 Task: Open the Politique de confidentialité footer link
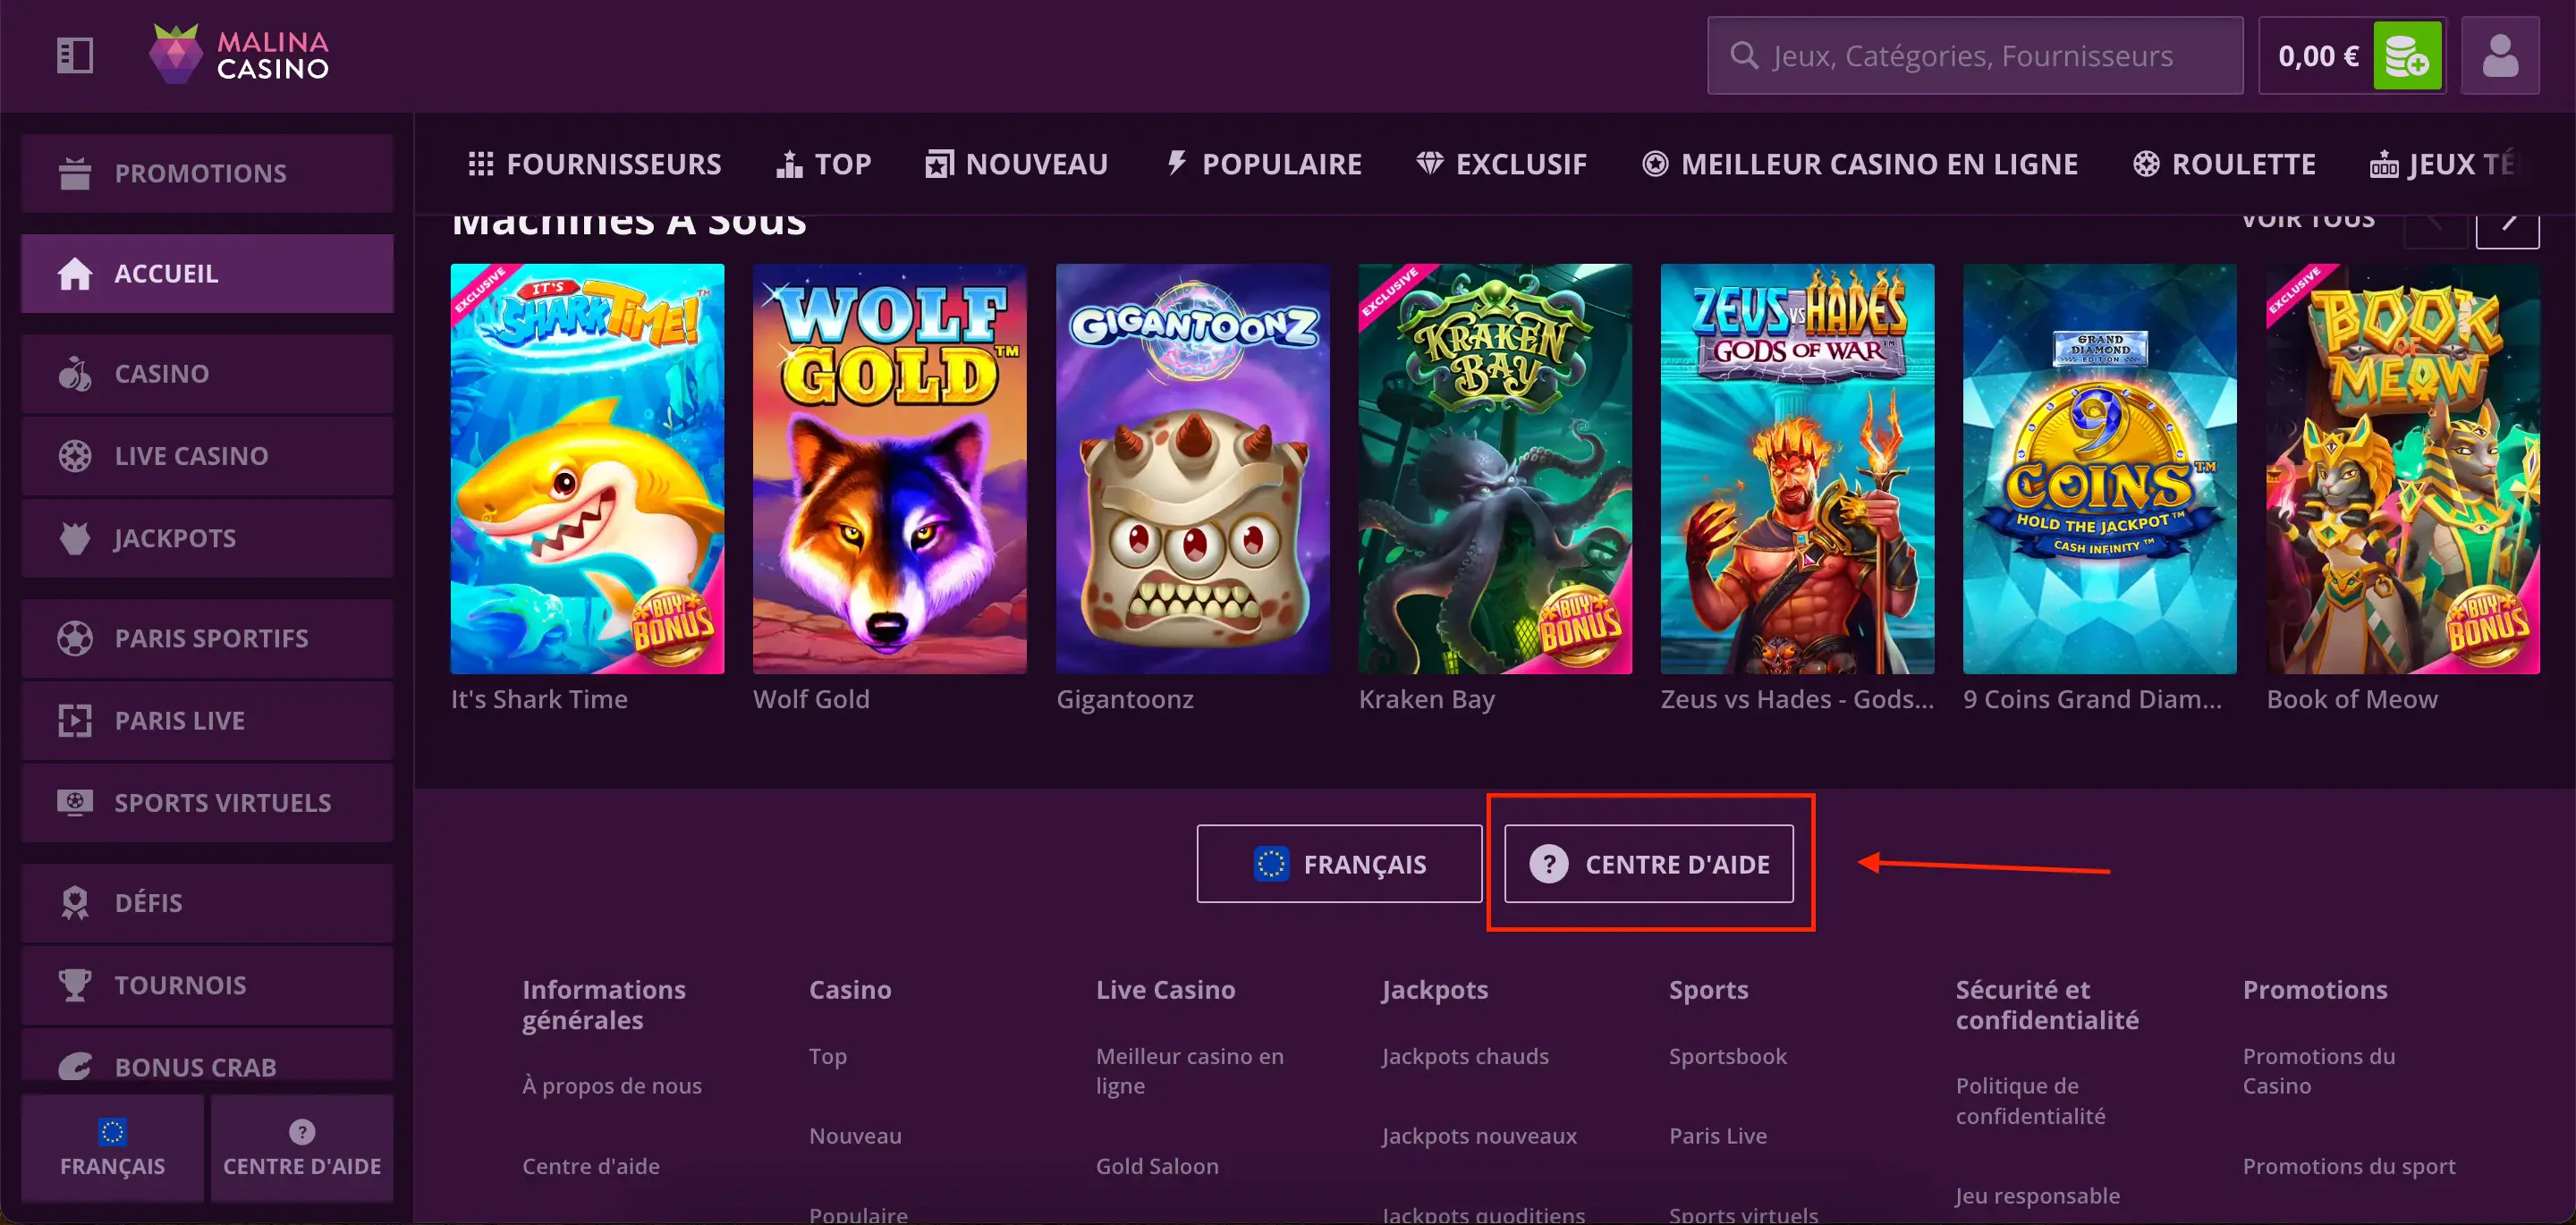click(2031, 1100)
